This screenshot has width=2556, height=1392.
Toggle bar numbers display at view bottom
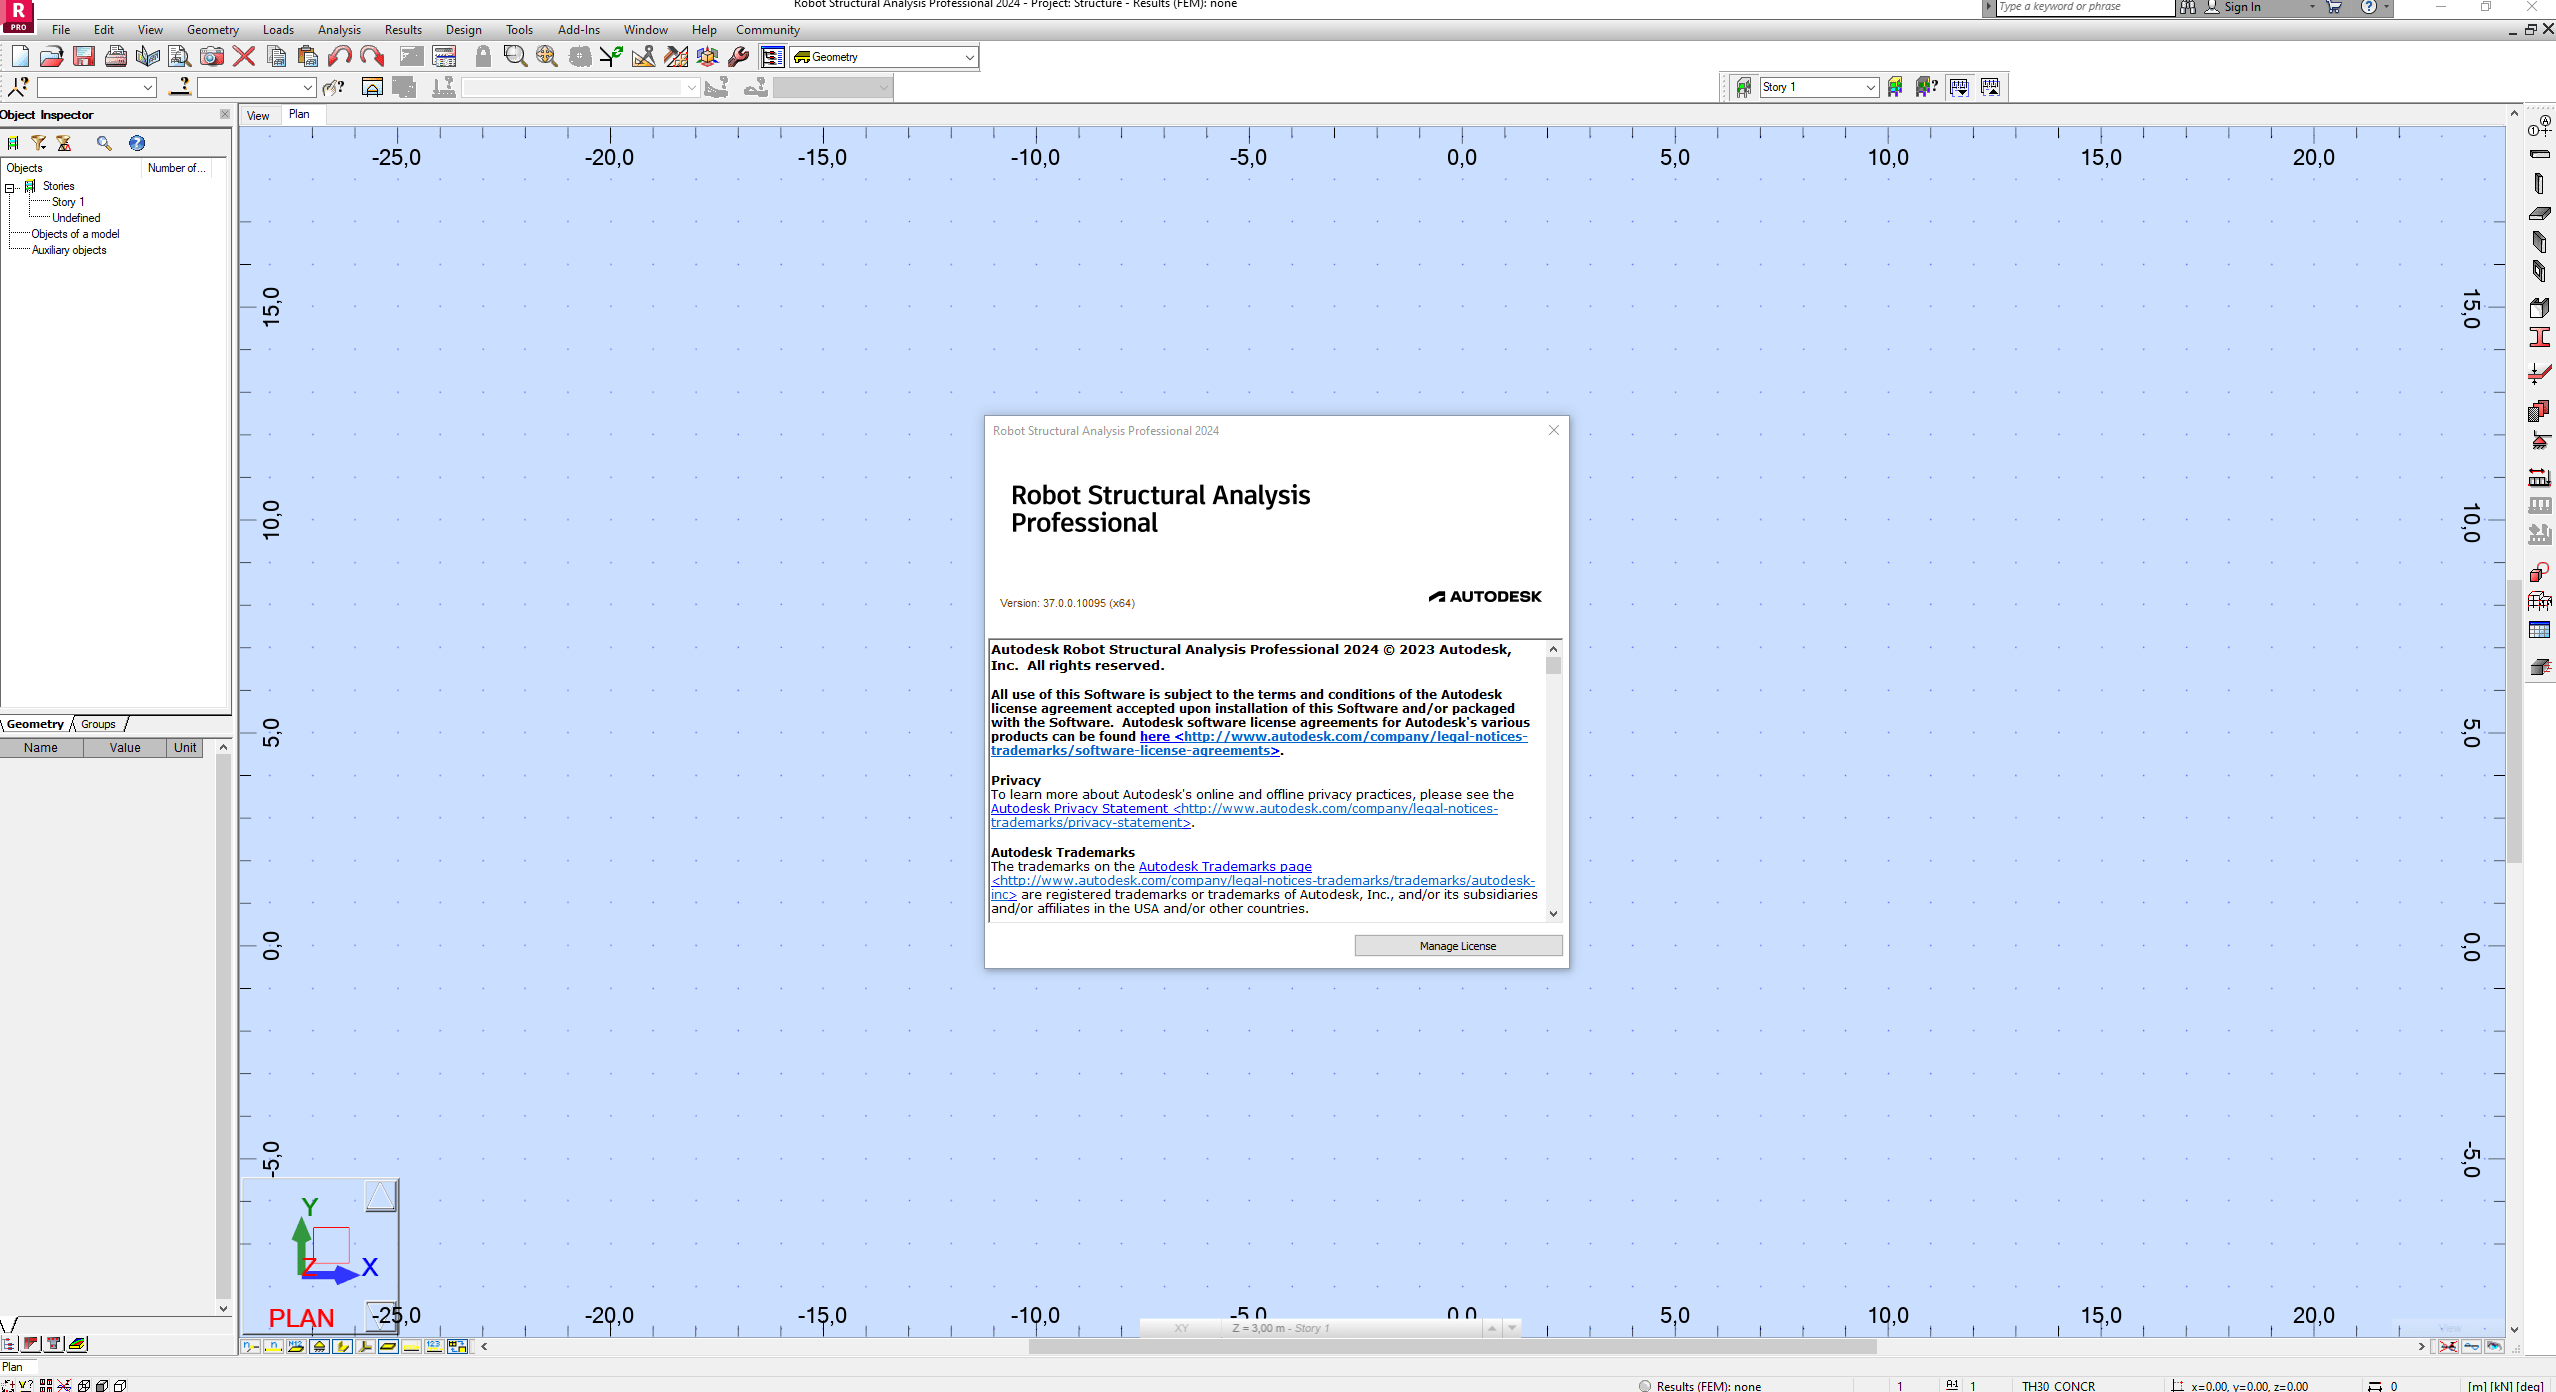click(x=273, y=1346)
